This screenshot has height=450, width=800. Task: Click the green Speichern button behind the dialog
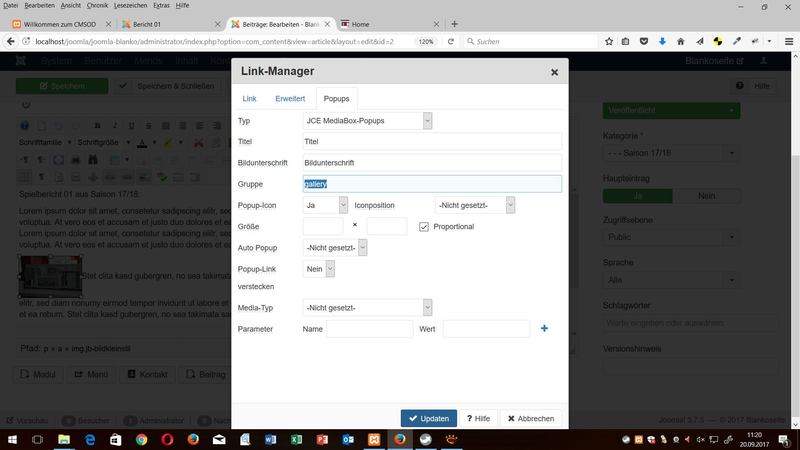[62, 86]
